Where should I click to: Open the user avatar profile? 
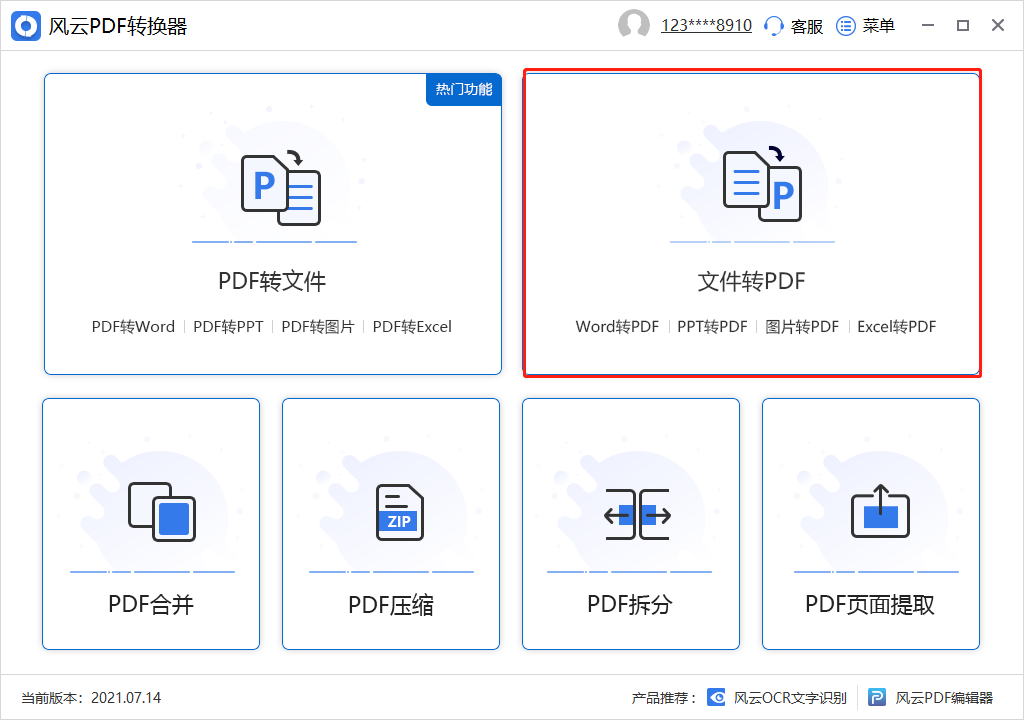(633, 25)
